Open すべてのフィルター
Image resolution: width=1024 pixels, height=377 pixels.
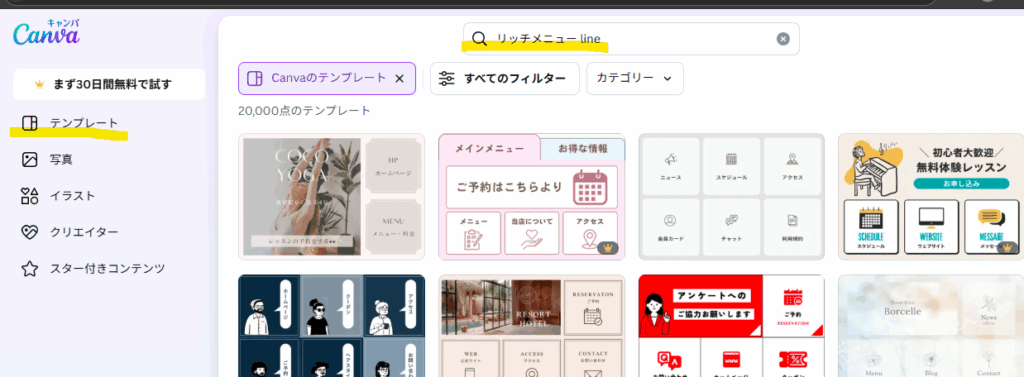click(504, 78)
